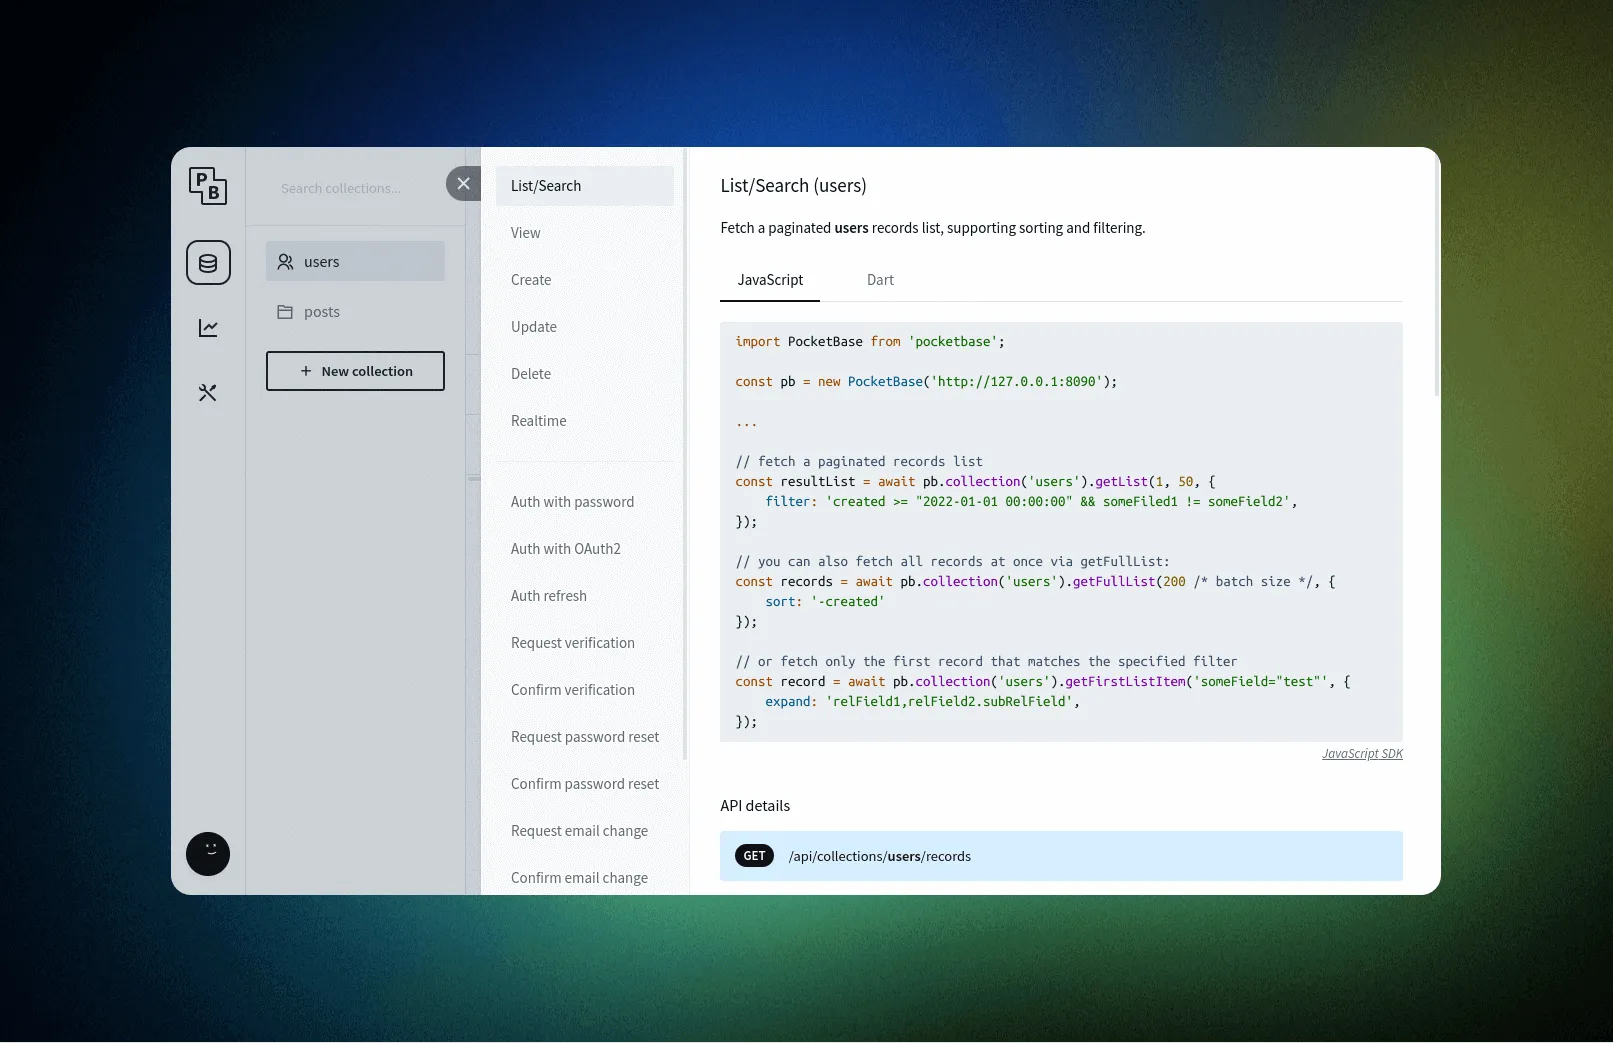This screenshot has height=1043, width=1613.
Task: Open Request verification section
Action: pyautogui.click(x=585, y=643)
